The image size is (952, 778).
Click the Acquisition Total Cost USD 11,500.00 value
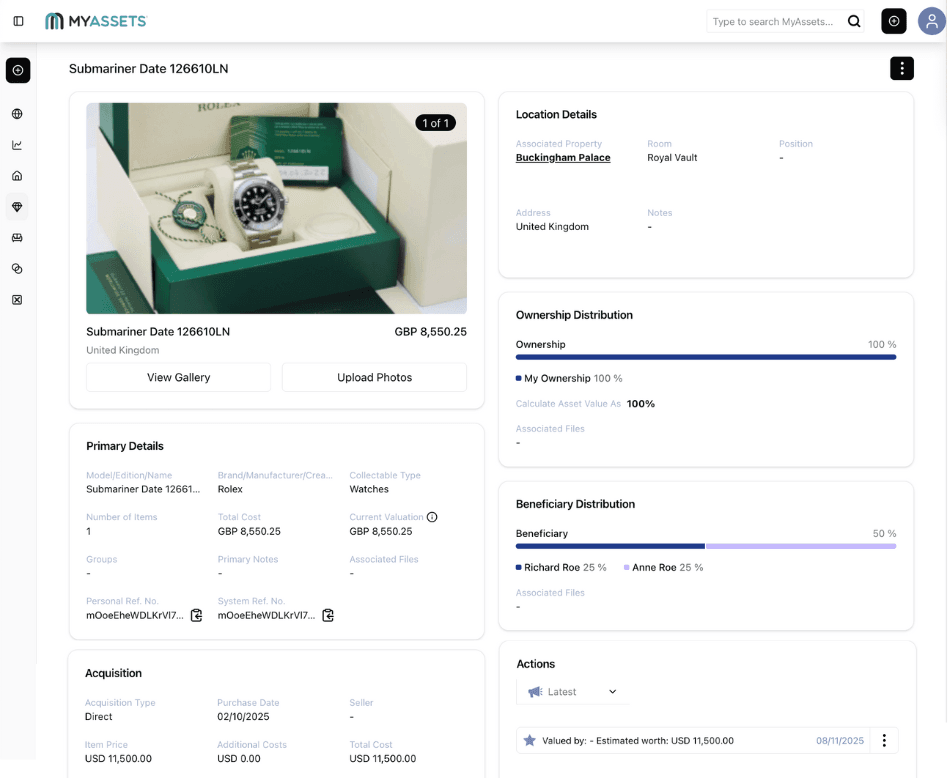(383, 759)
